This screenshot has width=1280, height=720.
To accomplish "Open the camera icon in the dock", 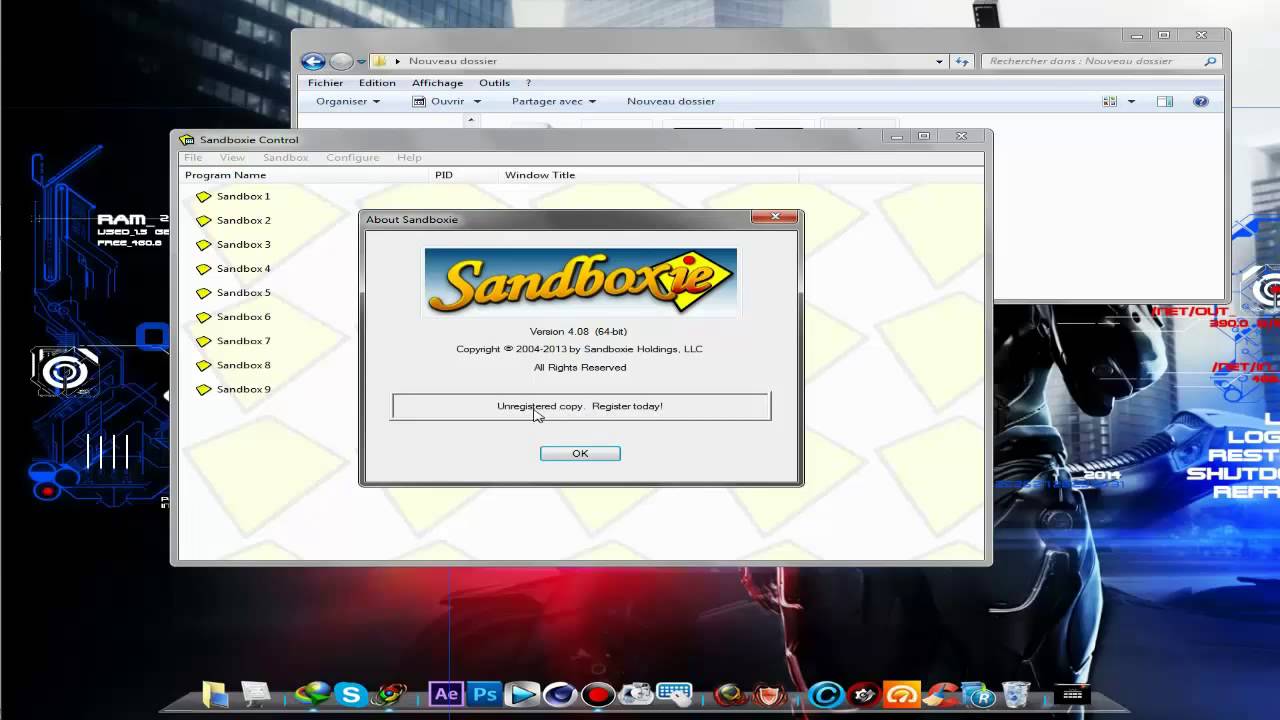I will pyautogui.click(x=636, y=693).
